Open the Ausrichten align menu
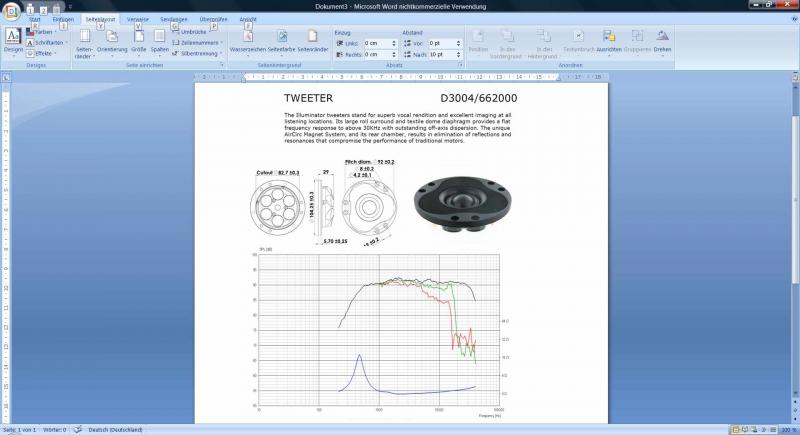Viewport: 800px width, 435px height. coord(609,42)
